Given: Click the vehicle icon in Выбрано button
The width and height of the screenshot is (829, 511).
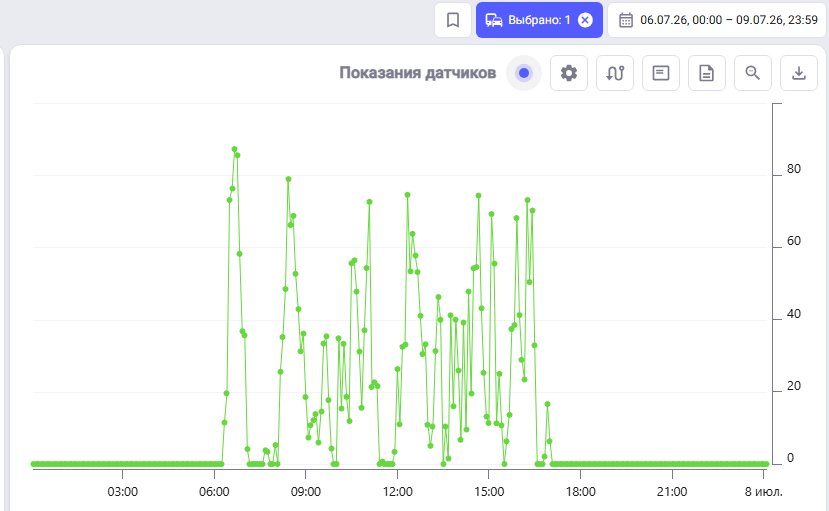Looking at the screenshot, I should pos(494,20).
